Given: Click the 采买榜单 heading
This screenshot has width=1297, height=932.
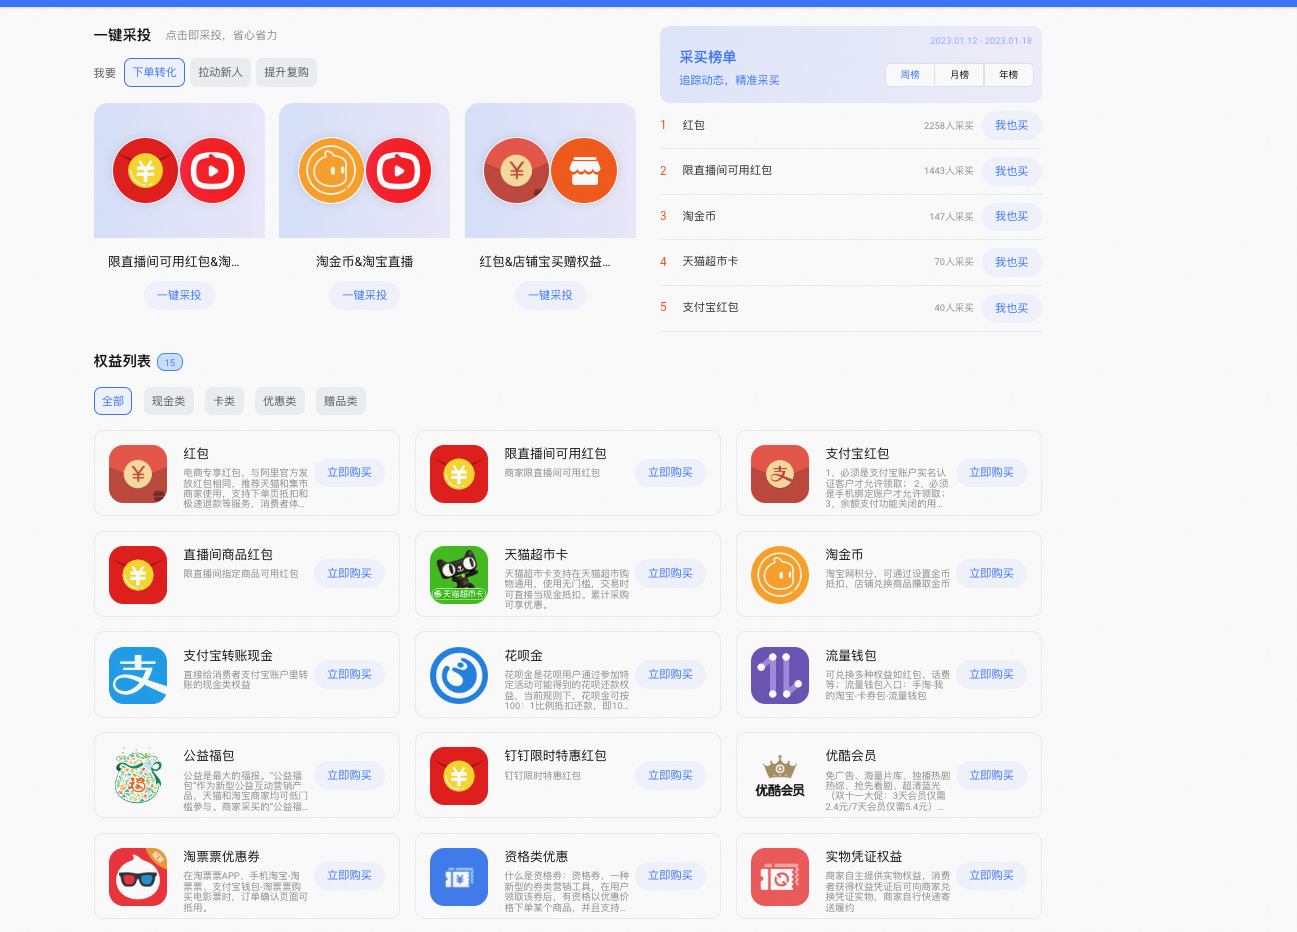Looking at the screenshot, I should pyautogui.click(x=708, y=57).
